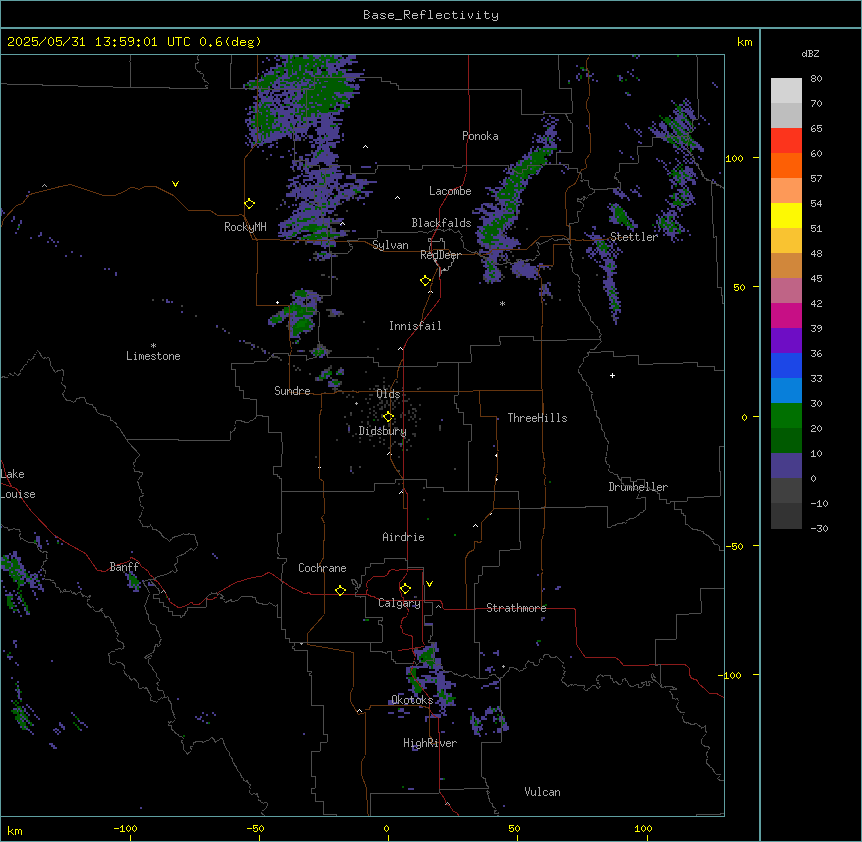
Task: Select the red 60-65 dBZ legend swatch
Action: 786,141
